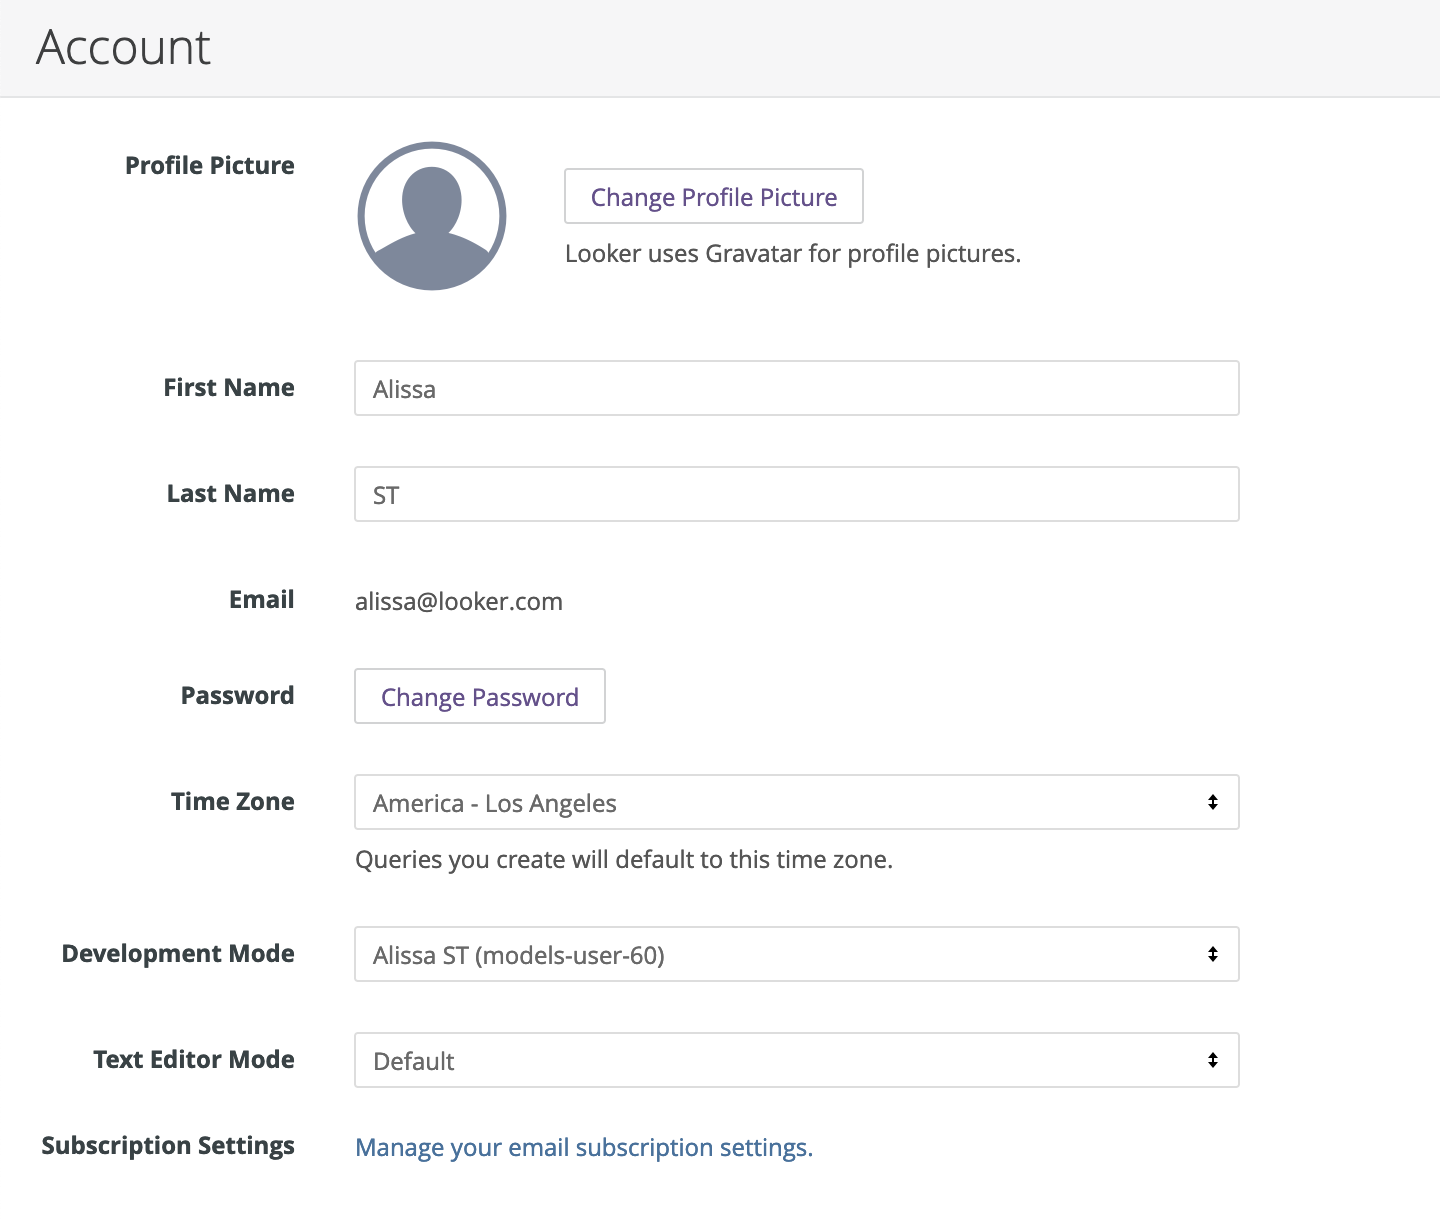Click the Development Mode selector arrow icon

pos(1212,954)
